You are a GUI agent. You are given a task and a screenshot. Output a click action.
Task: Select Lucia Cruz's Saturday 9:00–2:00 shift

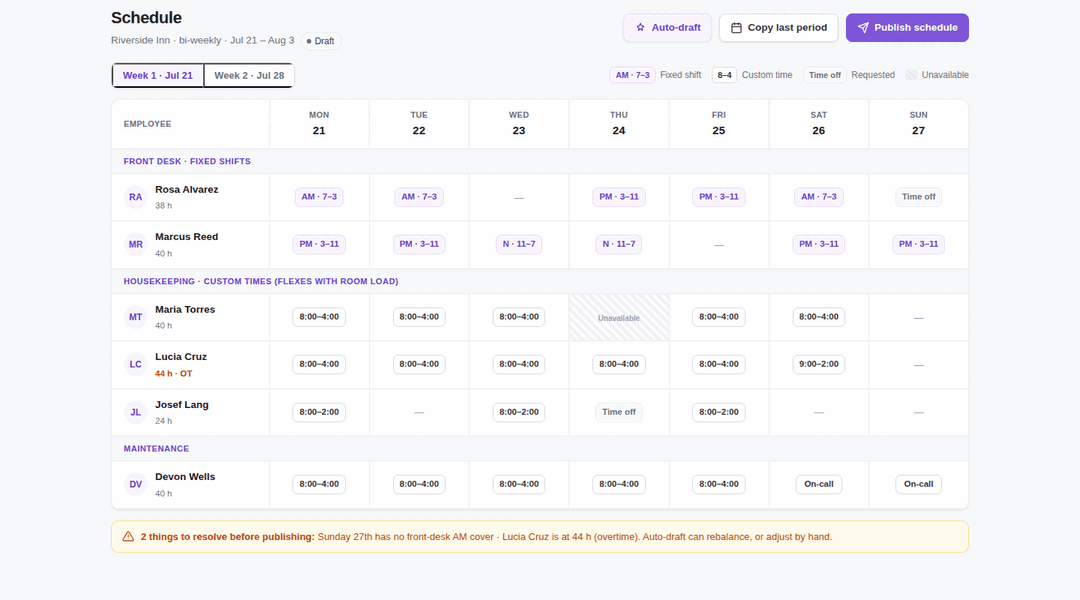pos(819,364)
